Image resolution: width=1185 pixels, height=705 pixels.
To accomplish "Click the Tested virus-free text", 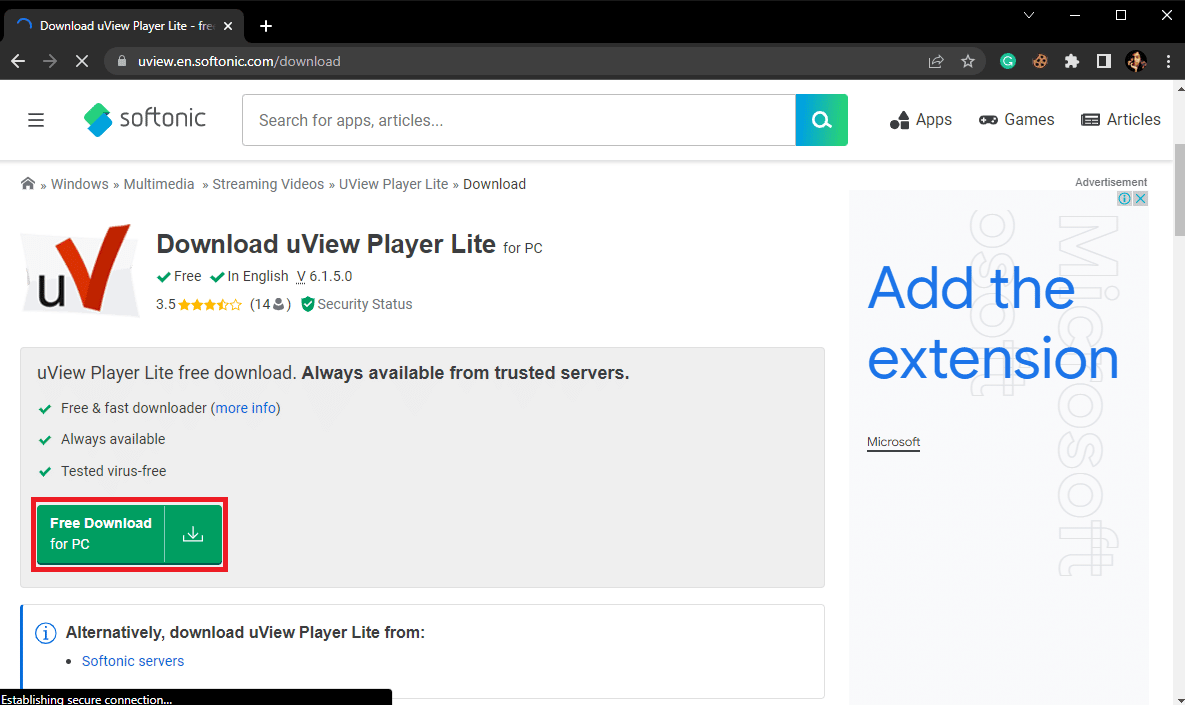I will (113, 471).
